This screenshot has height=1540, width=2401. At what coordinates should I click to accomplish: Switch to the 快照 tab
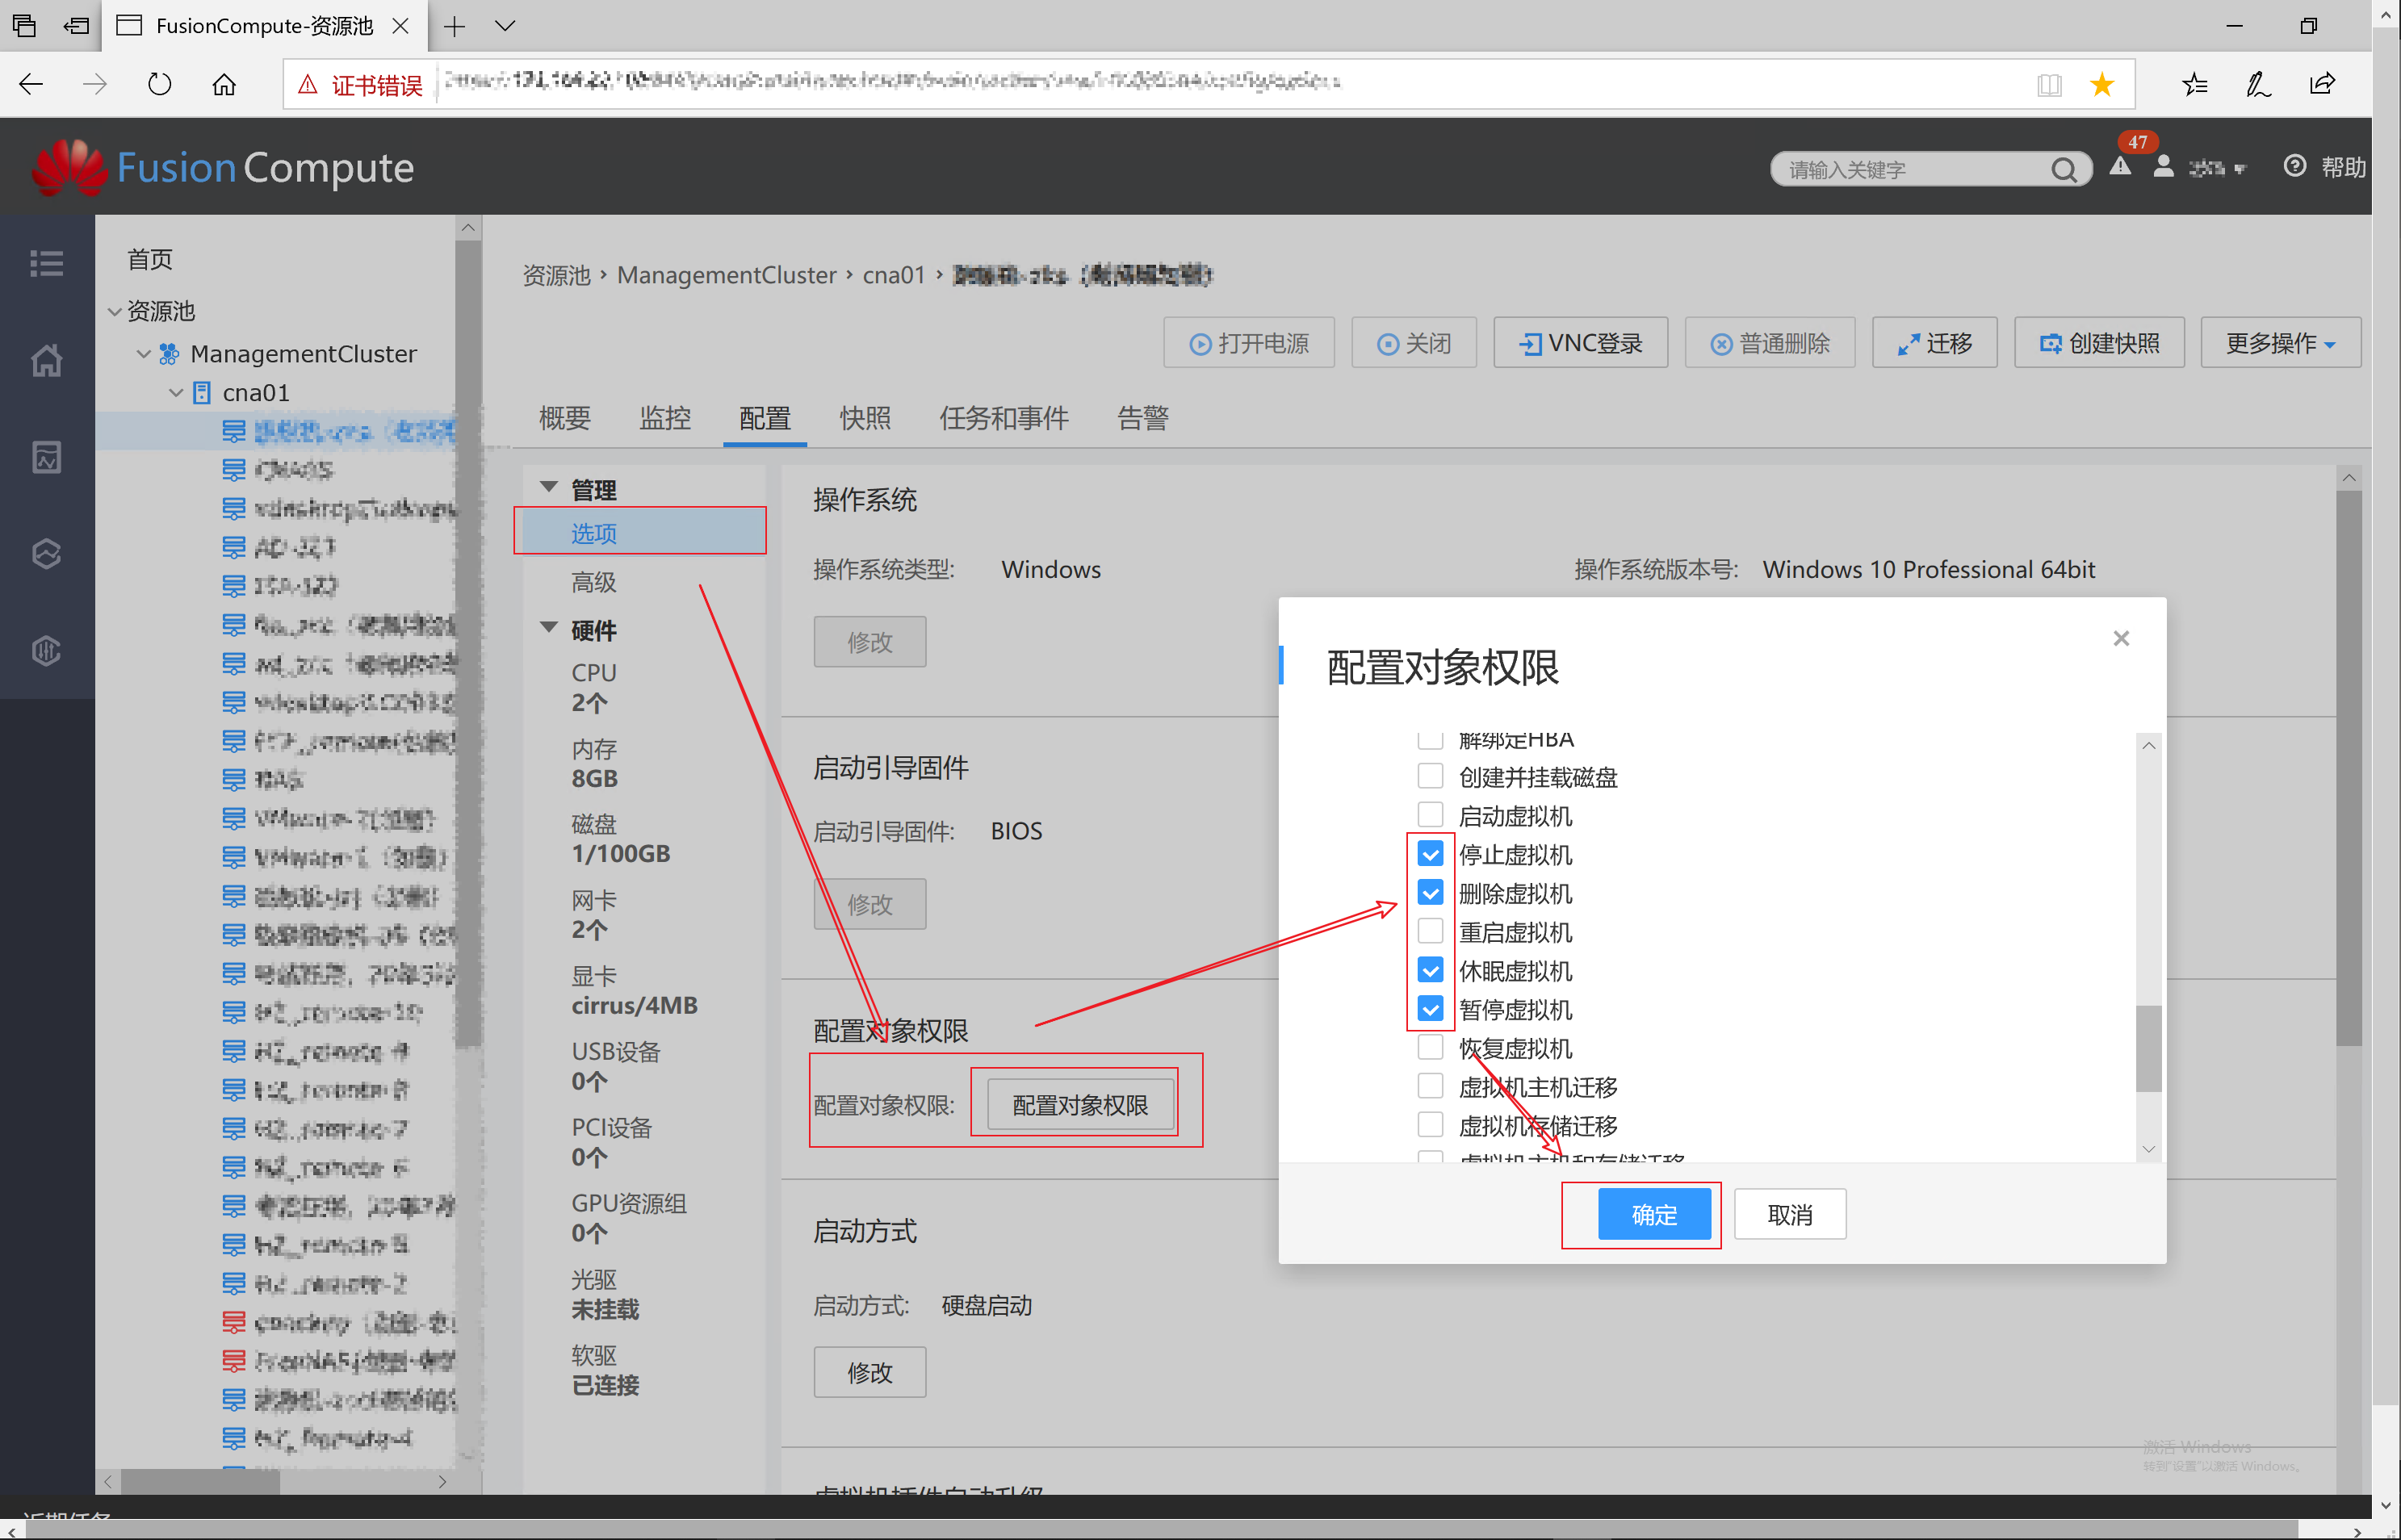click(865, 418)
